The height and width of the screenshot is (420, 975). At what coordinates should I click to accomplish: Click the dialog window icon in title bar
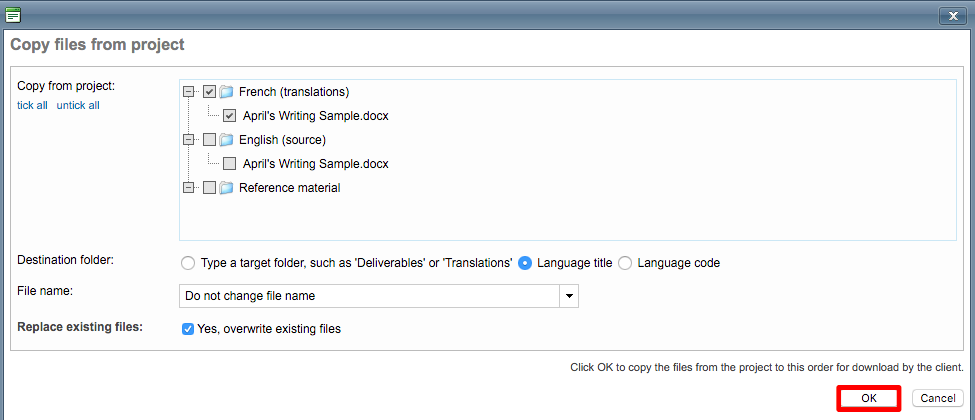(x=14, y=15)
